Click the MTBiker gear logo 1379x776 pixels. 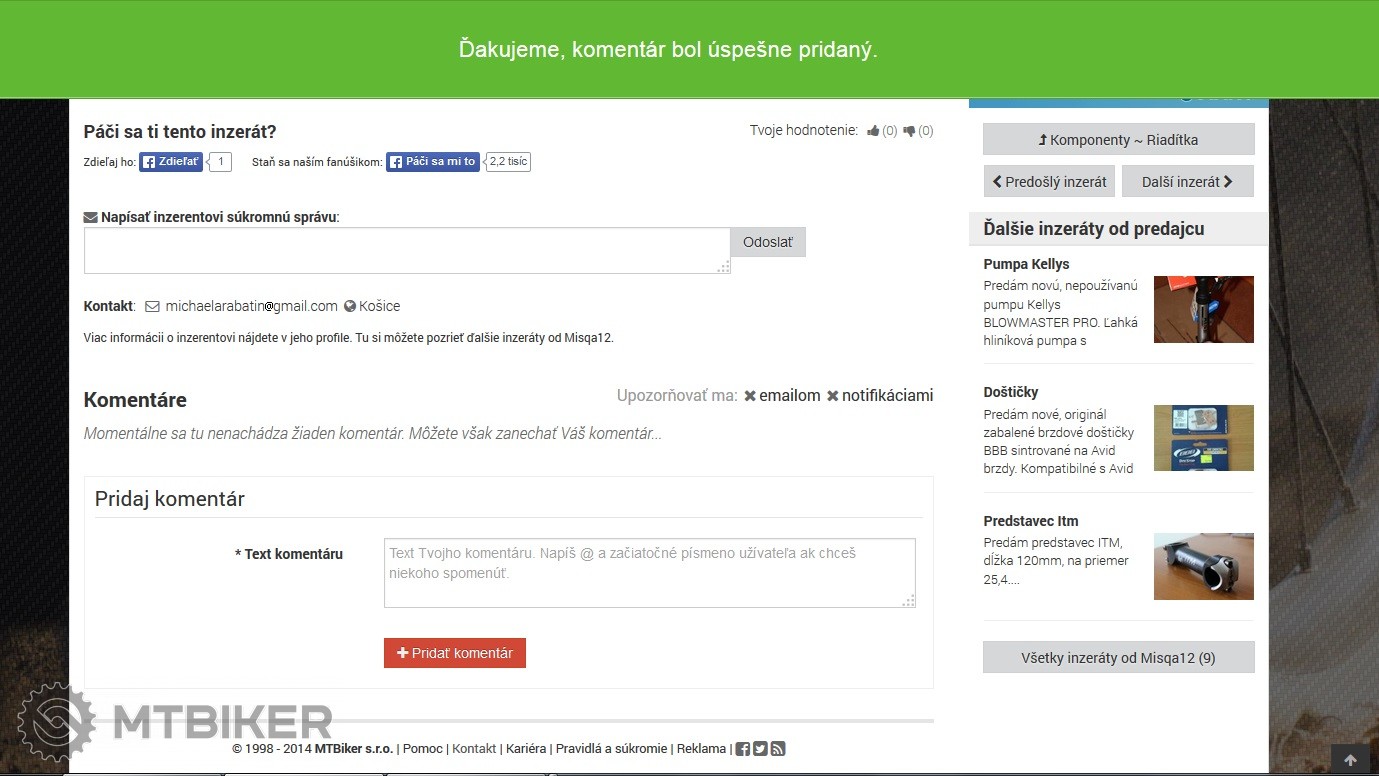pos(56,721)
